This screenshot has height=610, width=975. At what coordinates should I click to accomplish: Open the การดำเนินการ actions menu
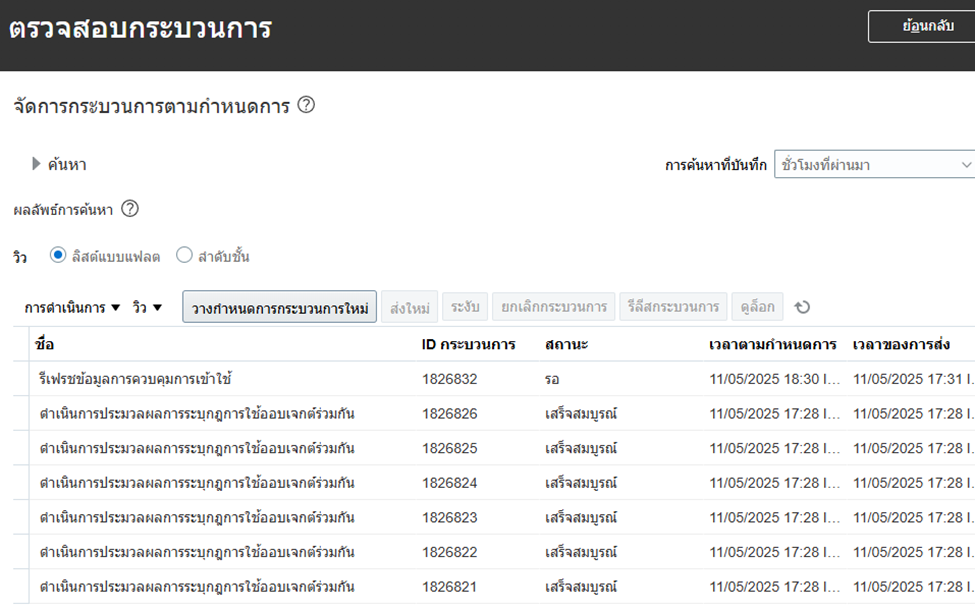[72, 308]
